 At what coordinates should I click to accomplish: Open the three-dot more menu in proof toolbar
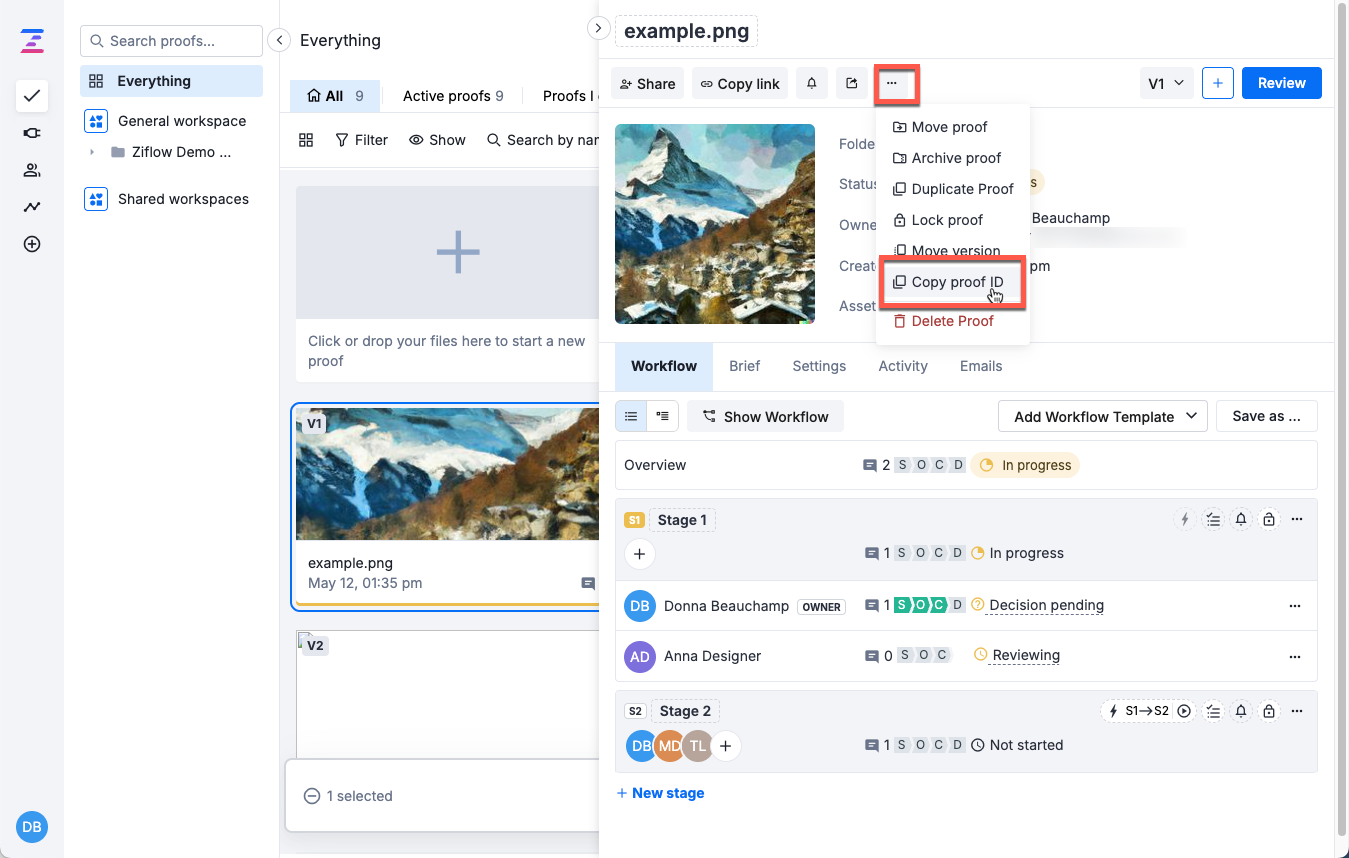(892, 84)
